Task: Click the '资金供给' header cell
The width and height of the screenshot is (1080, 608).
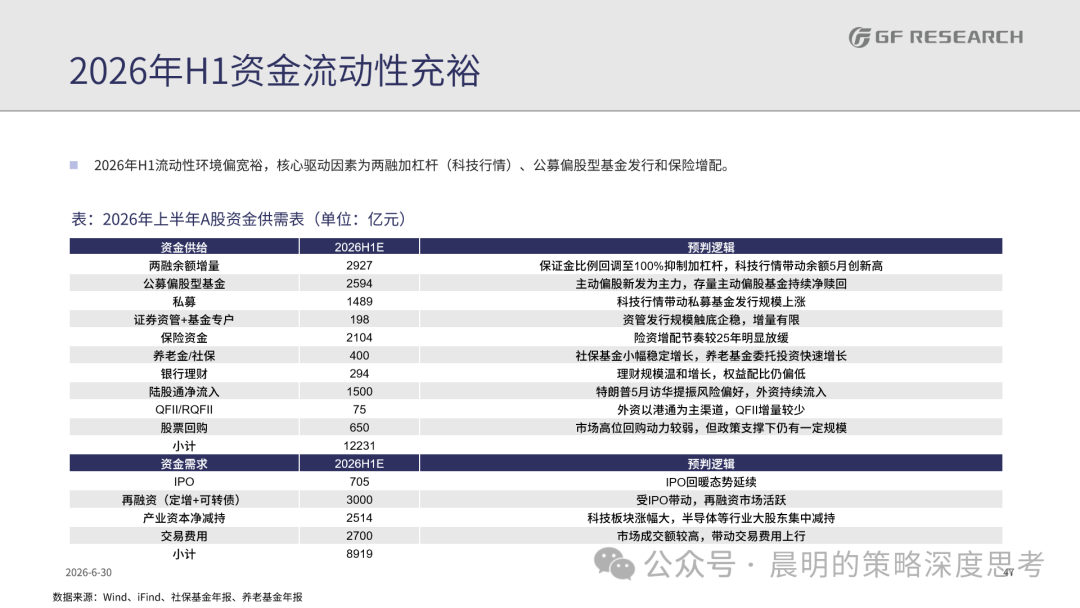Action: (184, 247)
